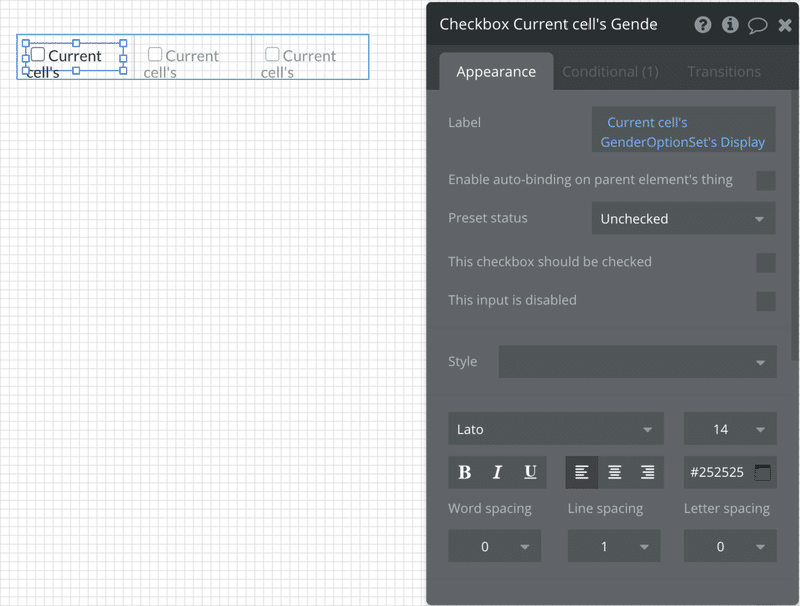This screenshot has width=800, height=606.
Task: Switch to the Appearance tab
Action: [496, 71]
